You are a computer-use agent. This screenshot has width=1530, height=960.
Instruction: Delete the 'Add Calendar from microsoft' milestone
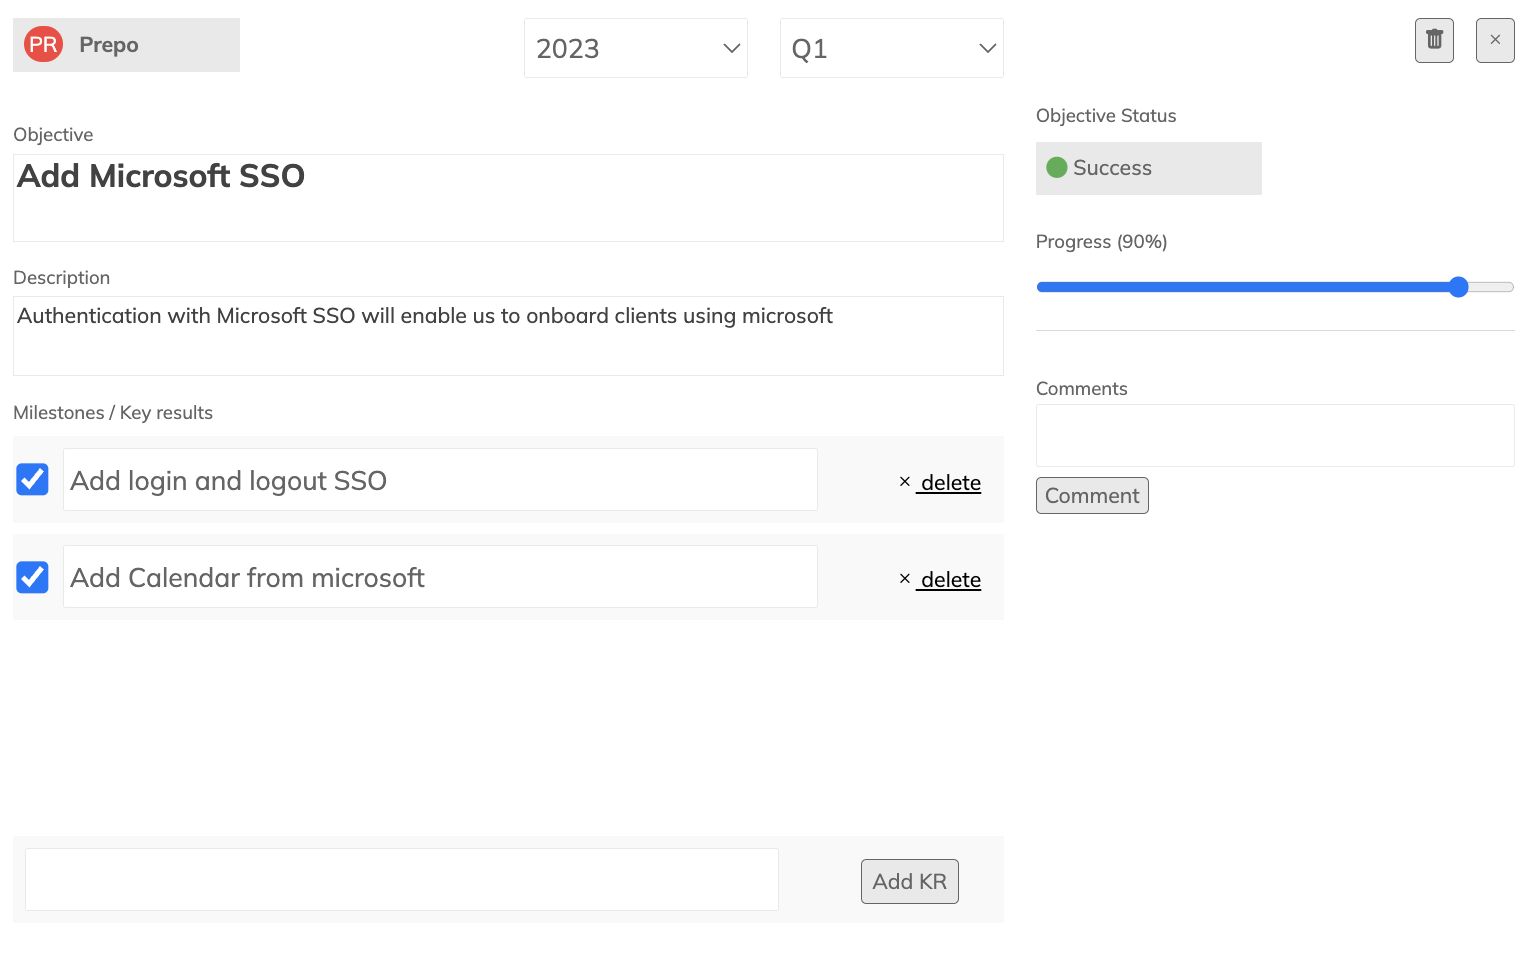click(x=950, y=580)
